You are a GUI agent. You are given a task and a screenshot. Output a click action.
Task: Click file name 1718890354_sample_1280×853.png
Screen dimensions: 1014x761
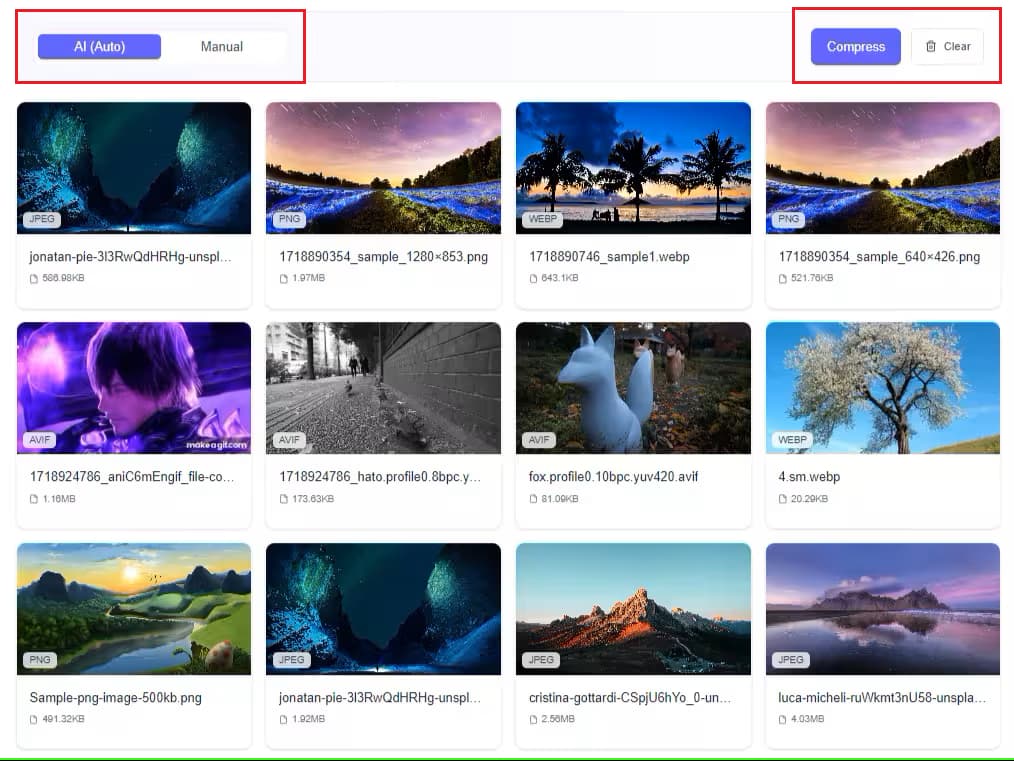[x=383, y=257]
